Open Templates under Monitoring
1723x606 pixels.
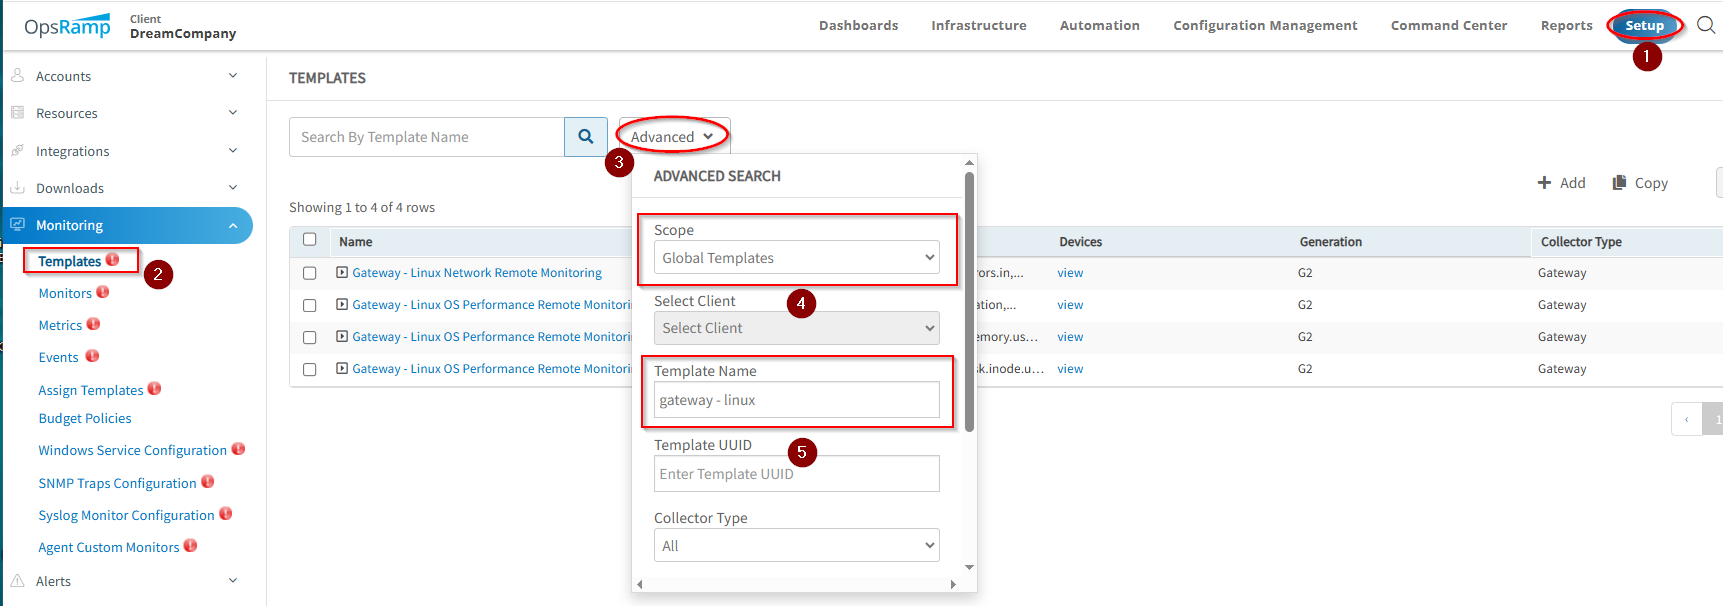click(x=69, y=261)
